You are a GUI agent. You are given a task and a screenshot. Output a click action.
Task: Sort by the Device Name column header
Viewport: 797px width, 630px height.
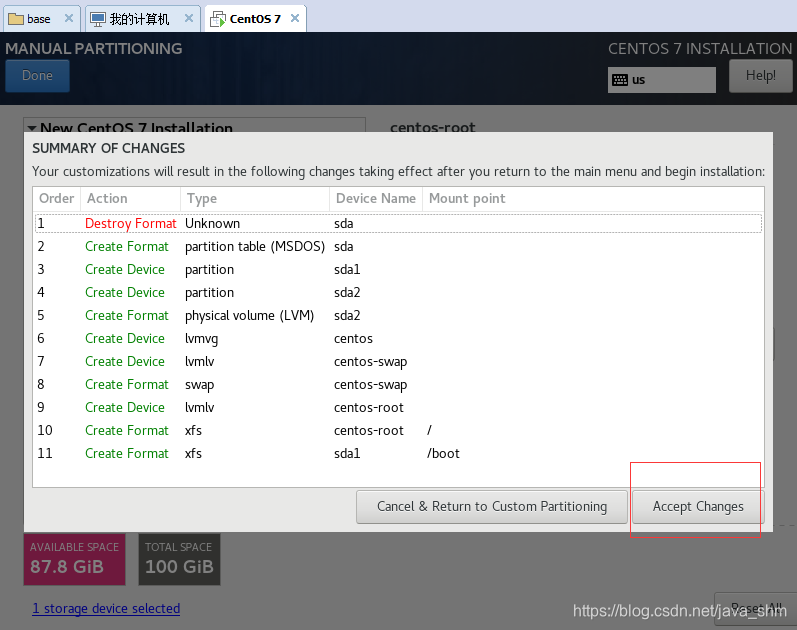376,198
